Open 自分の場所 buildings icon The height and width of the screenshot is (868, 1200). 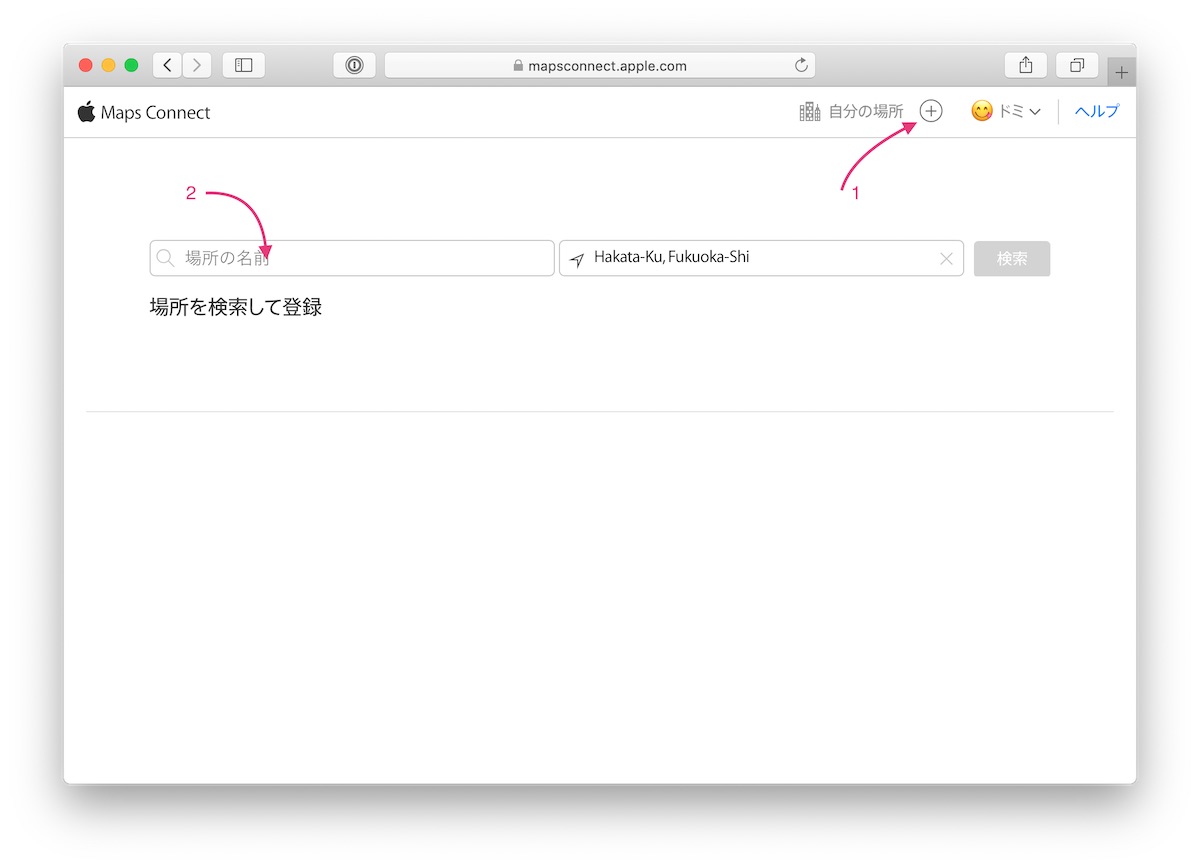pos(810,112)
